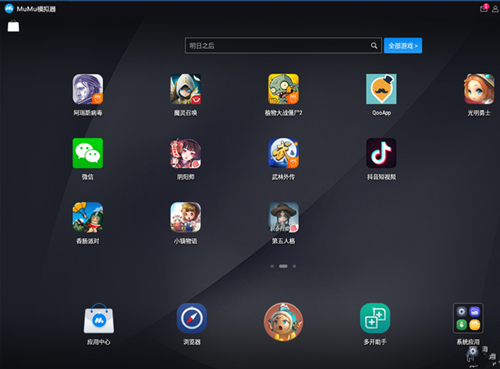Click the magnifier search icon
Viewport: 500px width, 369px height.
(x=374, y=46)
